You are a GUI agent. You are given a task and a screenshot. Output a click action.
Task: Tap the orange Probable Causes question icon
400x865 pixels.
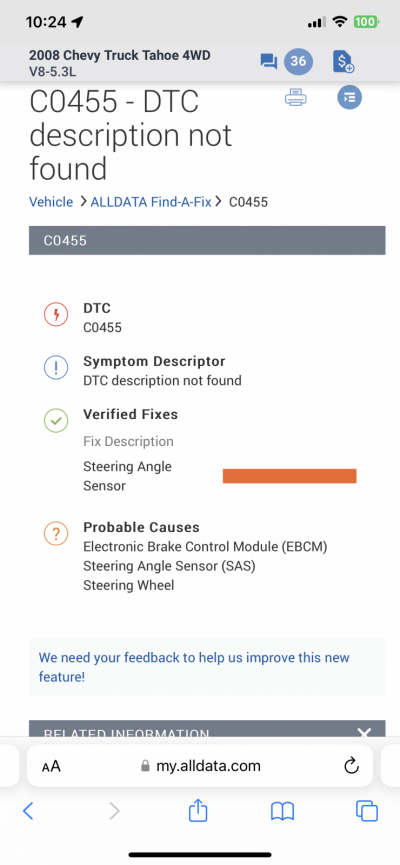point(56,533)
